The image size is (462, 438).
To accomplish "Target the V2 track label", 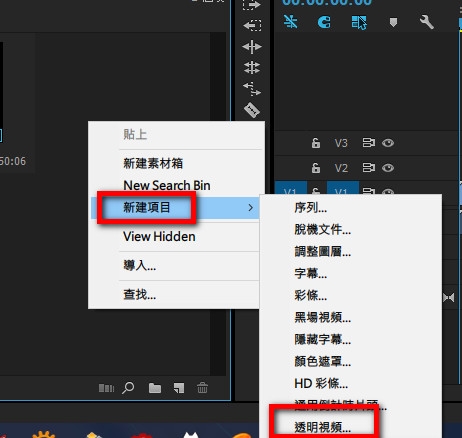I will (341, 168).
